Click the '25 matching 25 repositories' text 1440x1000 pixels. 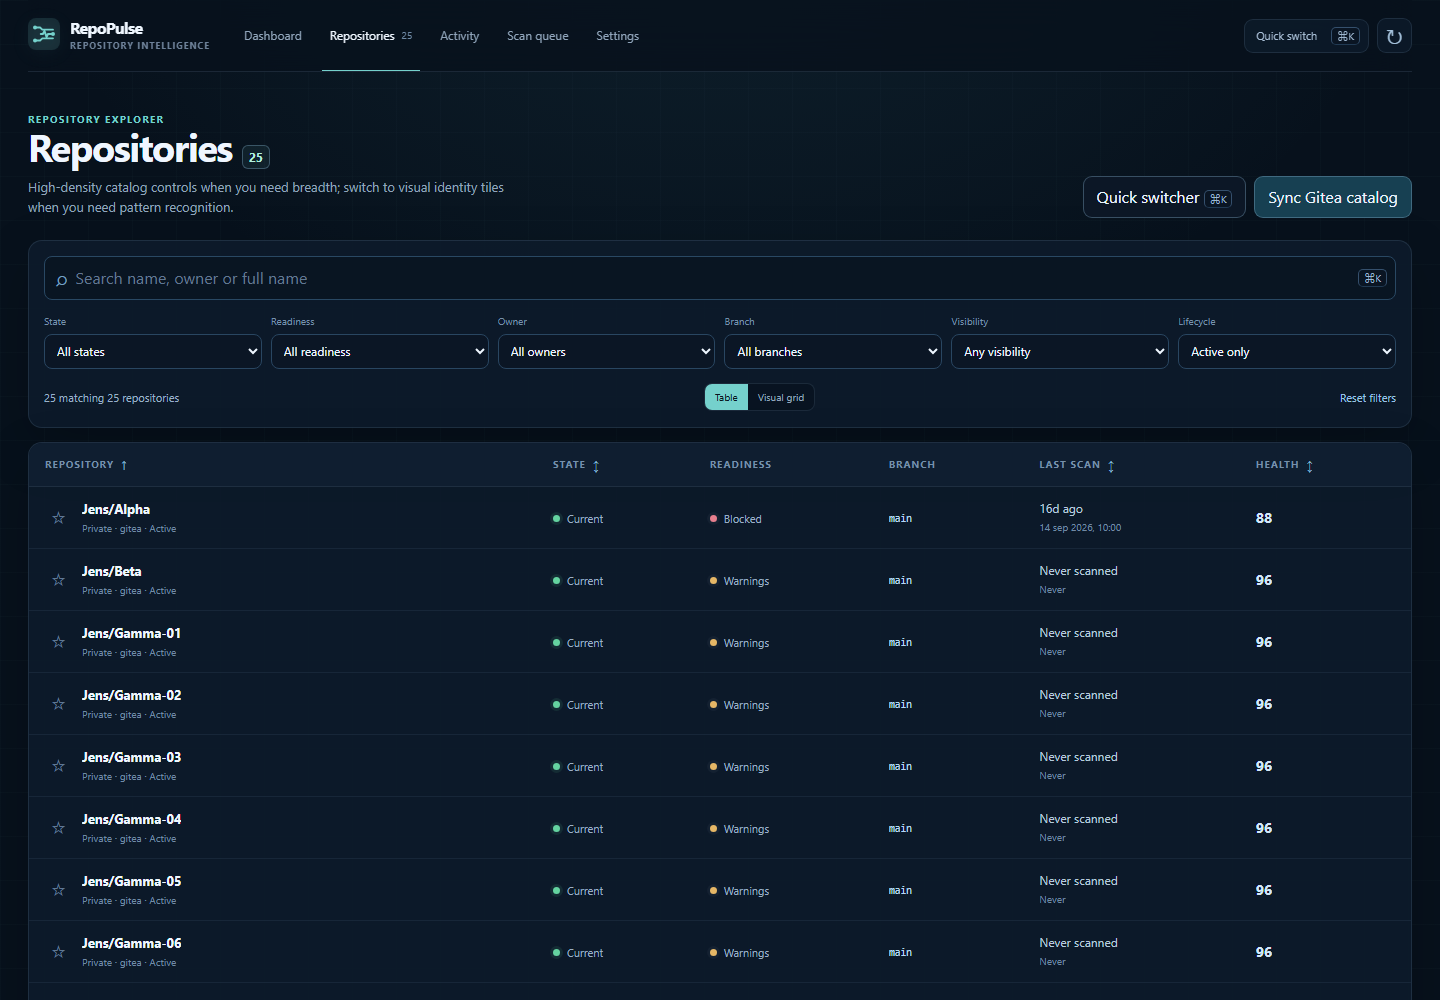click(112, 398)
